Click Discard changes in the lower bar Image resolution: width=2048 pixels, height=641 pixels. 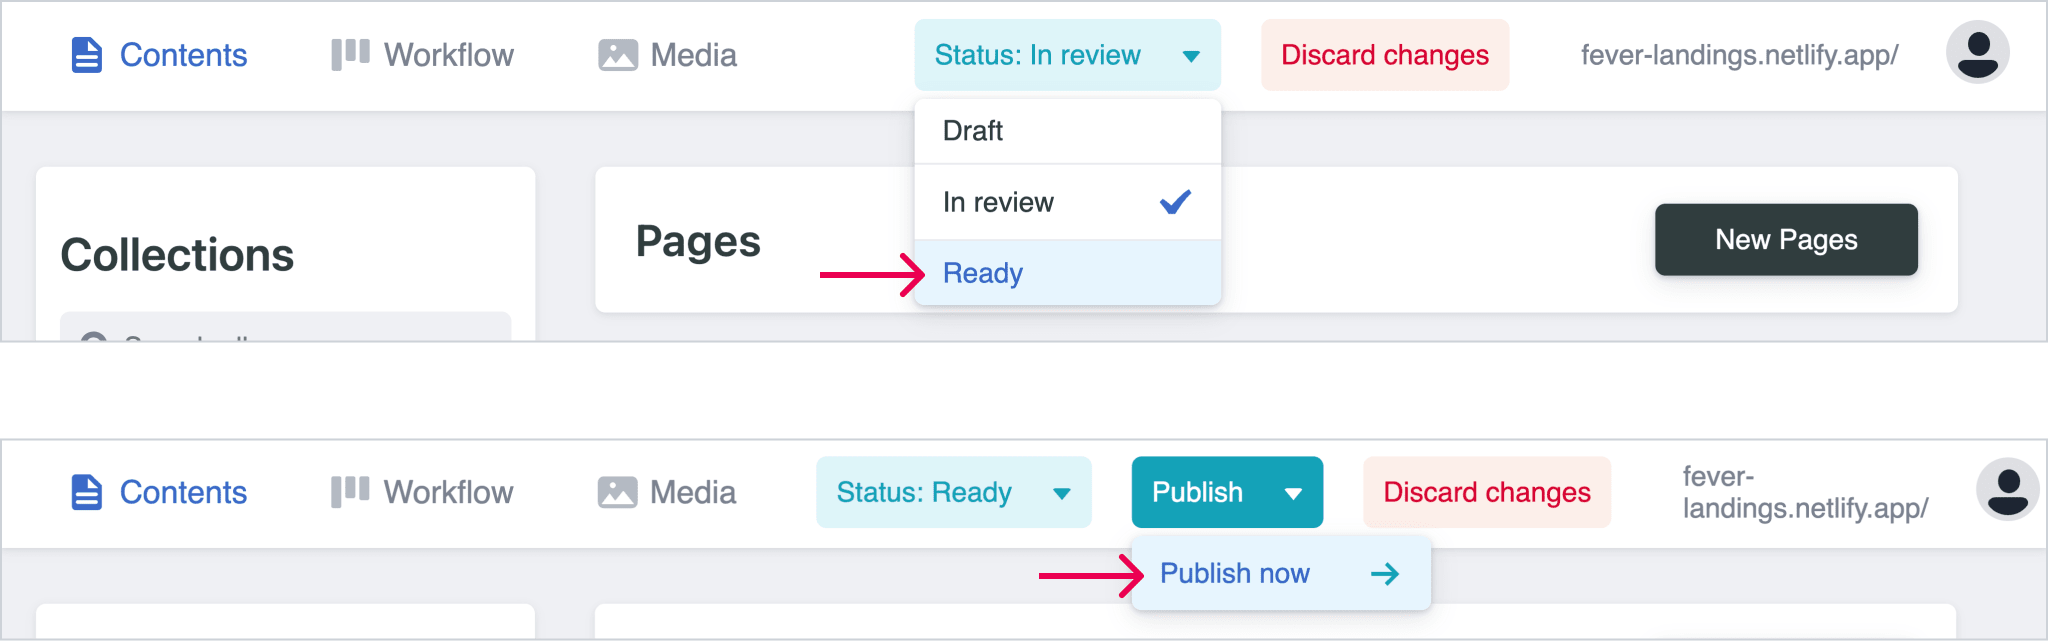click(x=1487, y=492)
